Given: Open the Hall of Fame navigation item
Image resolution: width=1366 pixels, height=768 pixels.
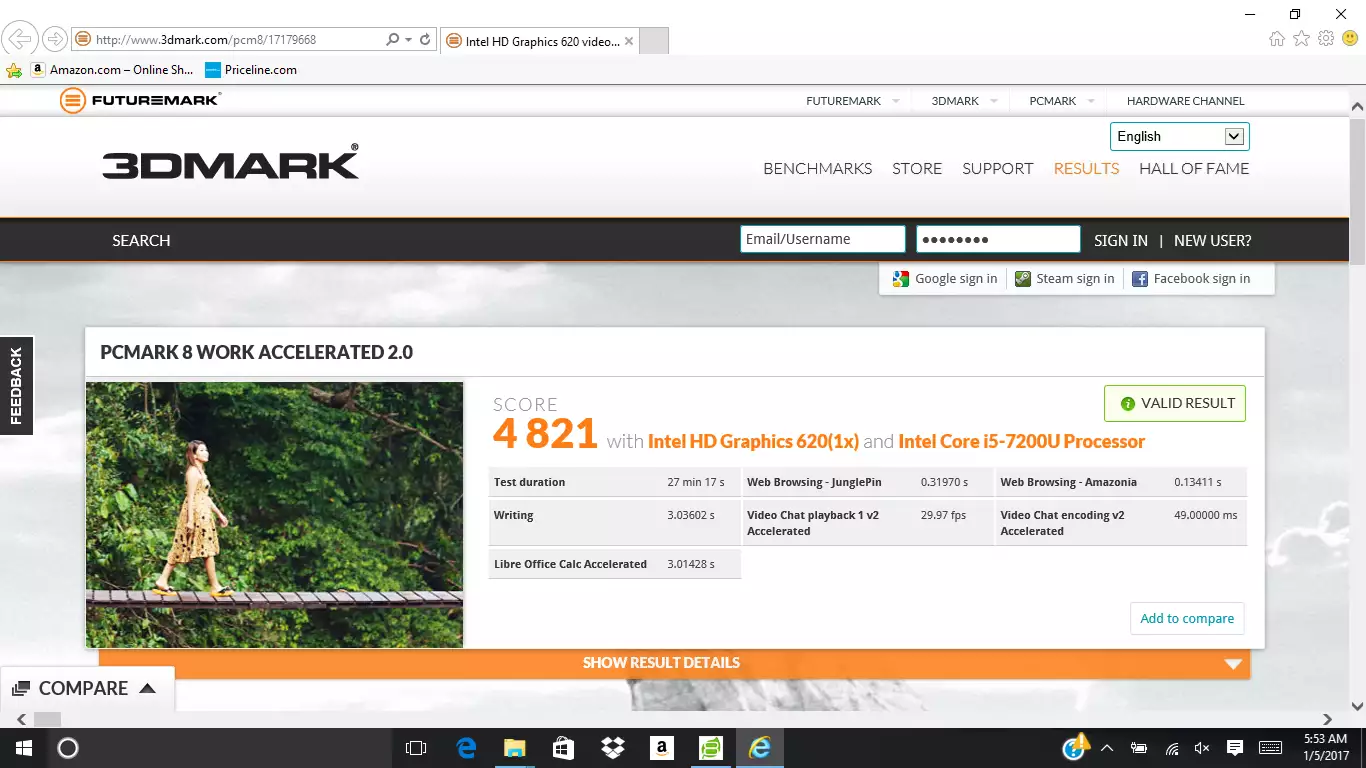Looking at the screenshot, I should [x=1194, y=169].
